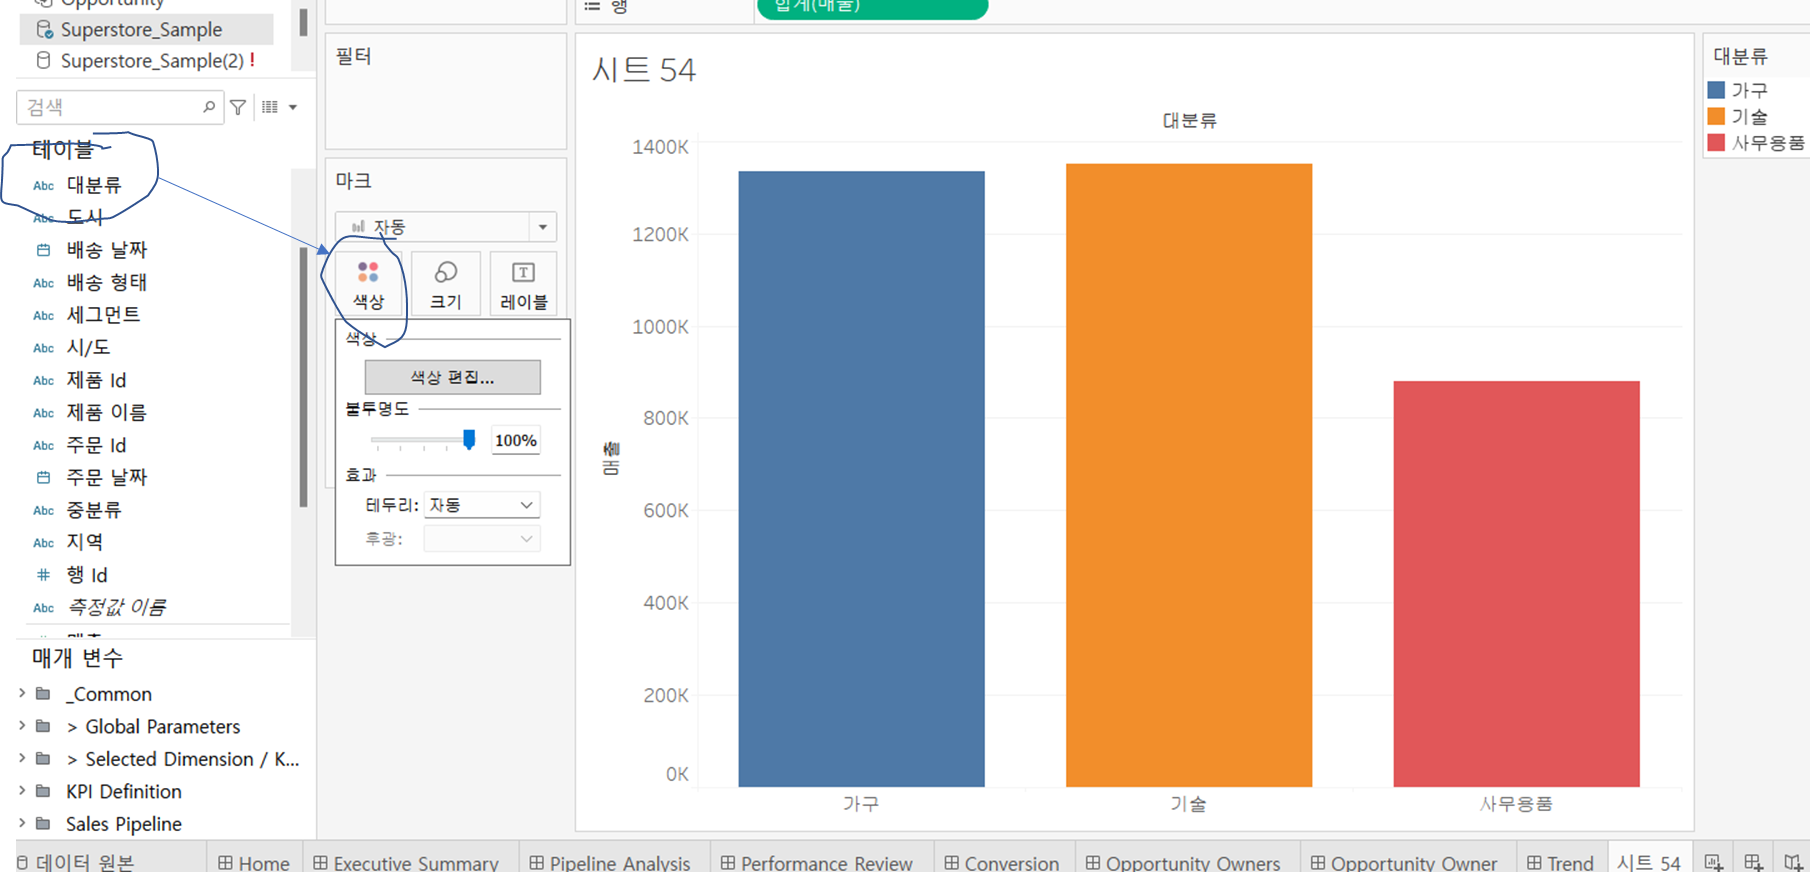Click the magnifier icon in search box
Screen dimensions: 1810x872
(x=208, y=107)
